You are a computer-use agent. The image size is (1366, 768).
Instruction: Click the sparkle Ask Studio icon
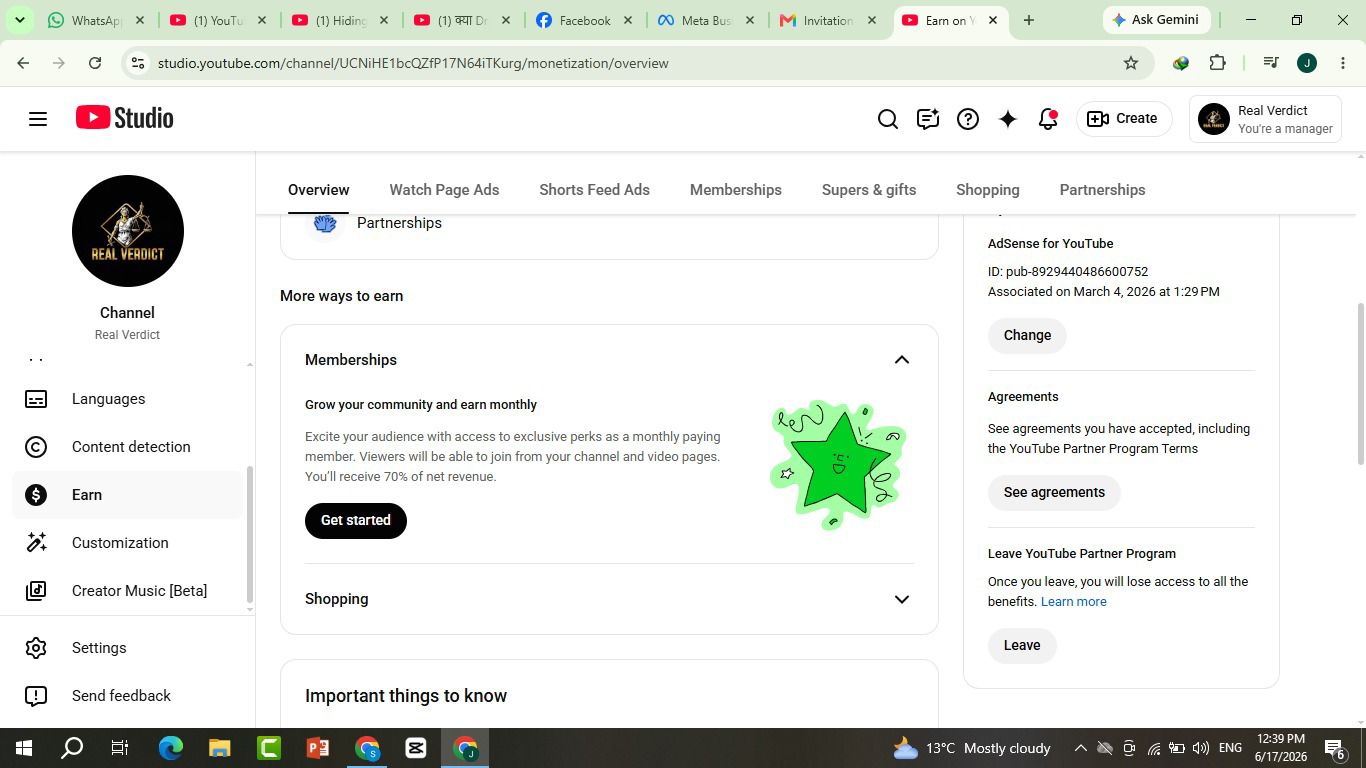point(1008,119)
